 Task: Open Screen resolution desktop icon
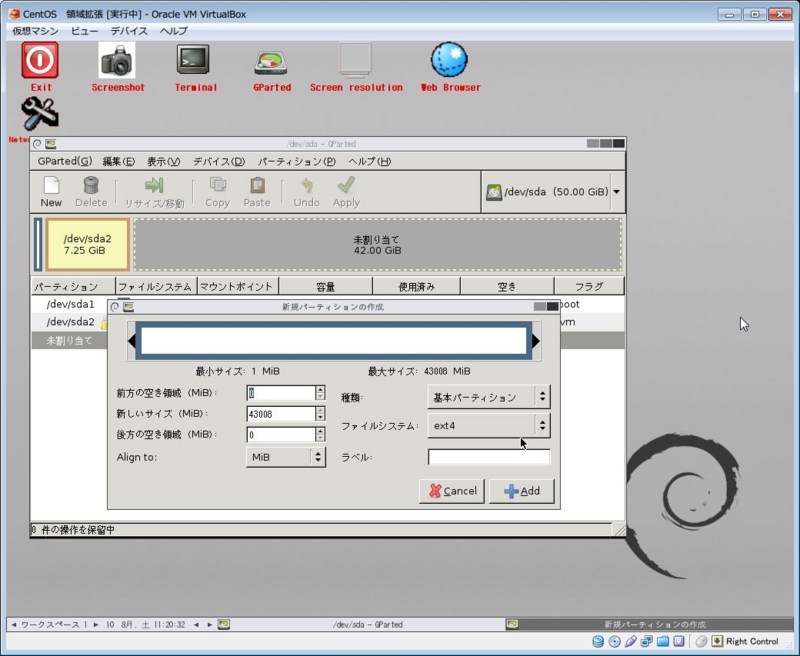tap(355, 60)
